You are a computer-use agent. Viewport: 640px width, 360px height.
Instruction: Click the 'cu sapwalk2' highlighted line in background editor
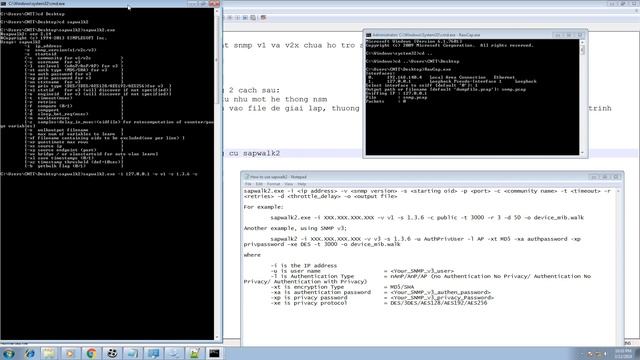tap(255, 153)
